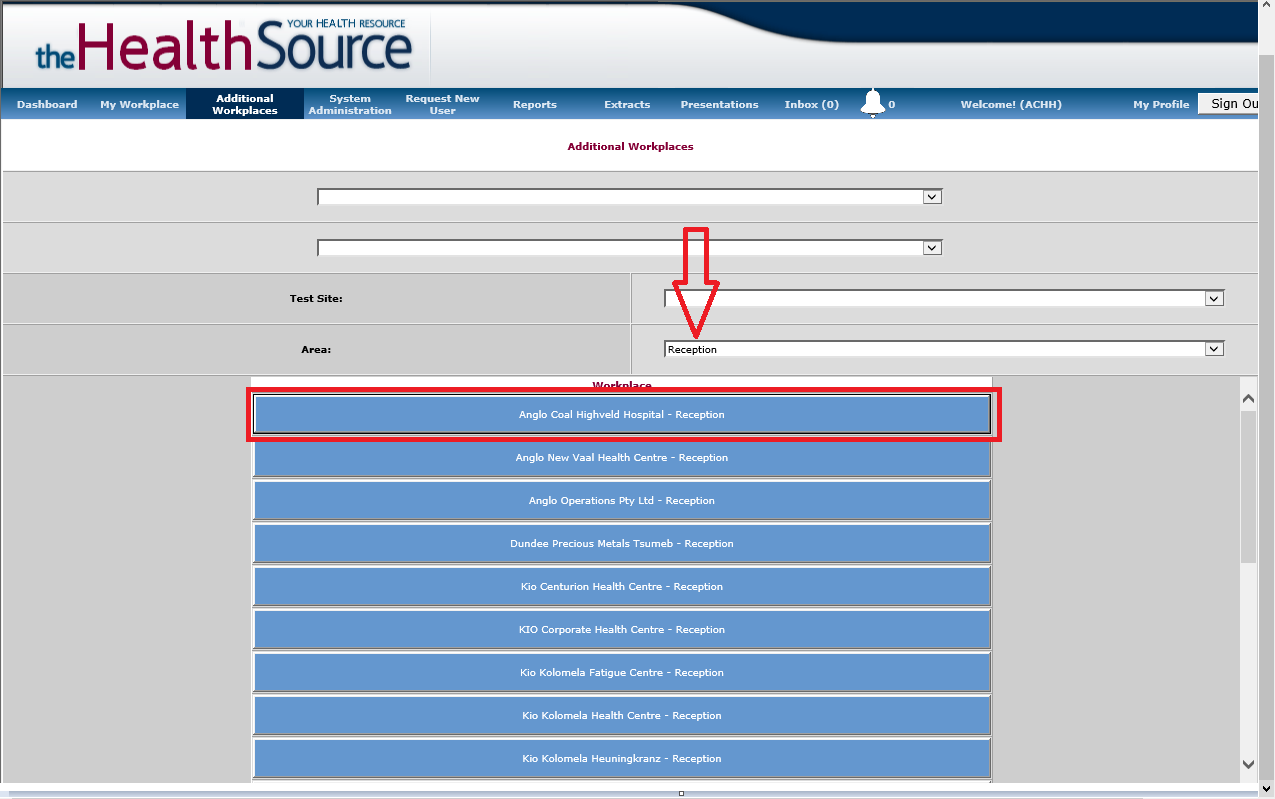1275x799 pixels.
Task: Open KIO Corporate Health Centre - Reception
Action: click(x=622, y=629)
